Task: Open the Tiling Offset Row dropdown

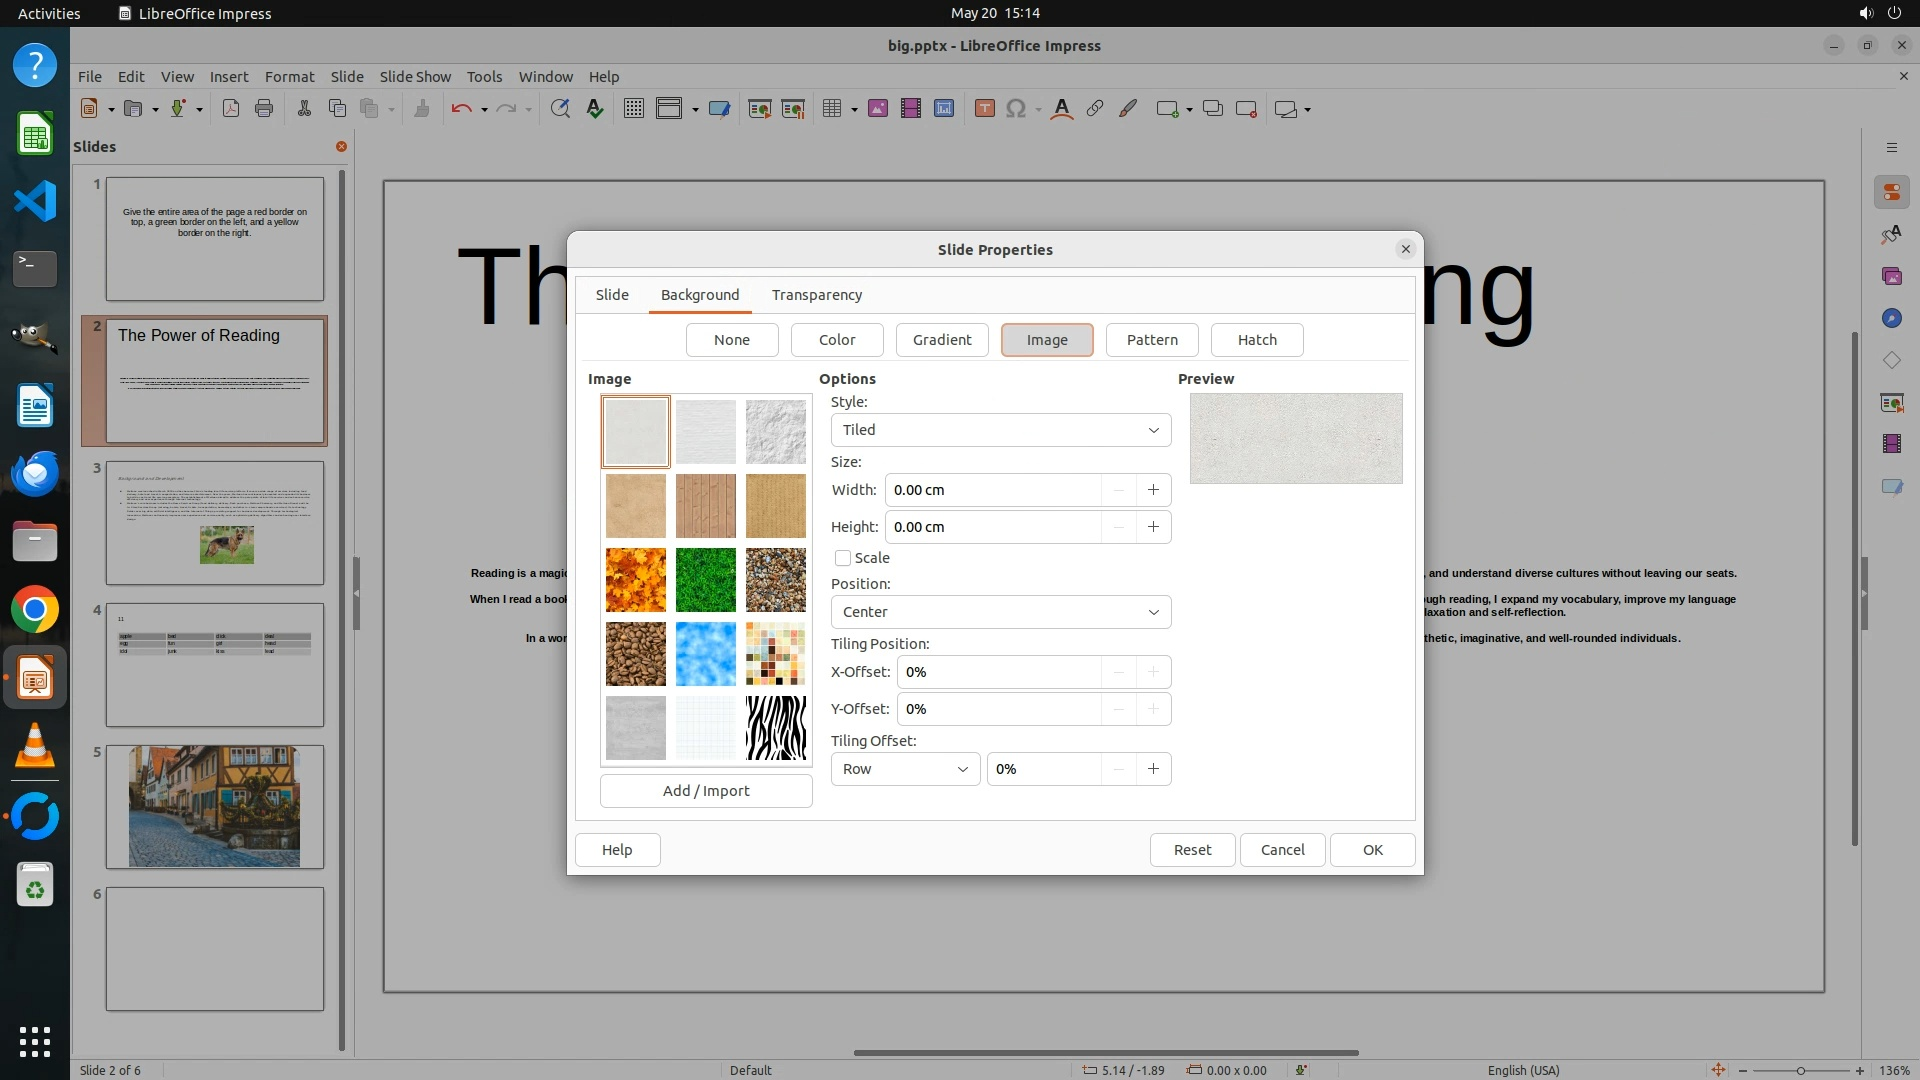Action: (x=905, y=769)
